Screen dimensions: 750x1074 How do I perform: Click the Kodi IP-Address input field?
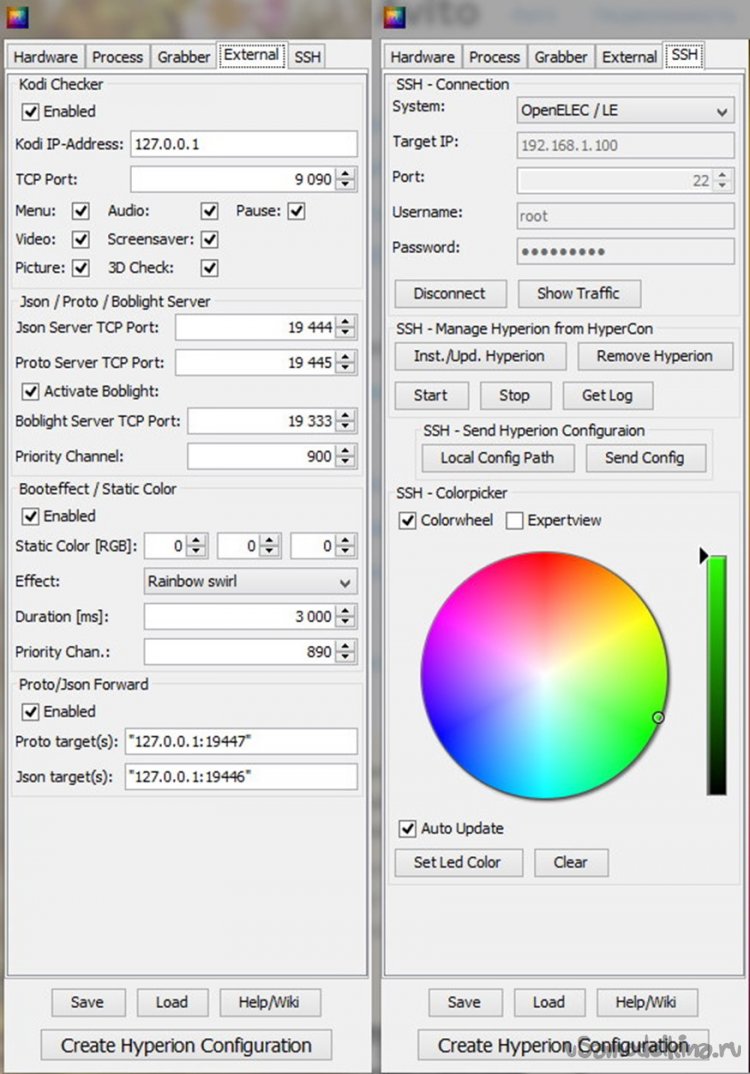243,144
